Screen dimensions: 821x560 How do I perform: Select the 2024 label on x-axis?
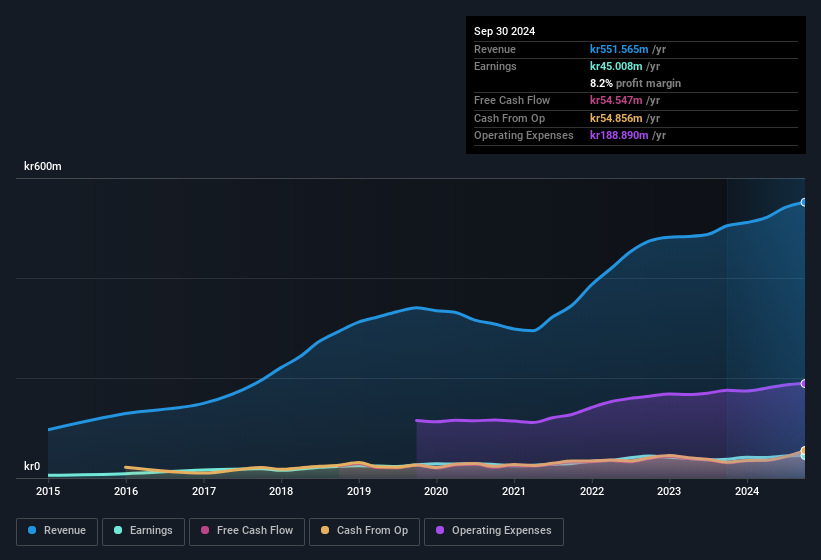tap(747, 491)
